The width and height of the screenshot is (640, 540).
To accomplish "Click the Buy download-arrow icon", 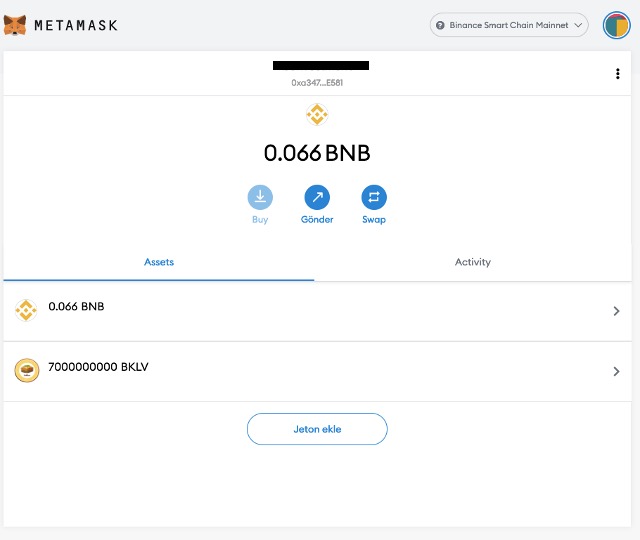I will coord(260,197).
